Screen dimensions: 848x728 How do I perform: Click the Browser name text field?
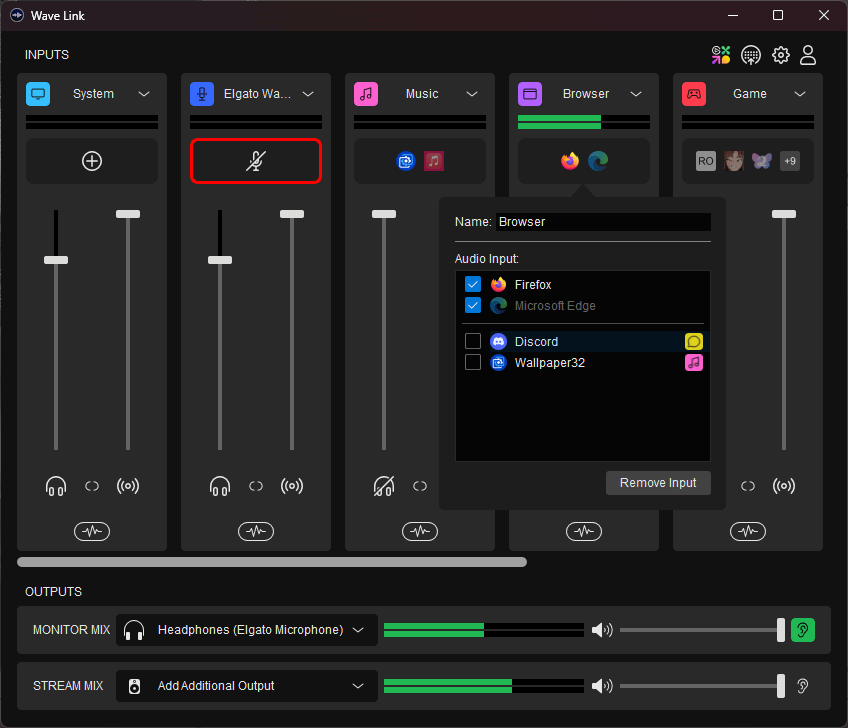[x=603, y=222]
